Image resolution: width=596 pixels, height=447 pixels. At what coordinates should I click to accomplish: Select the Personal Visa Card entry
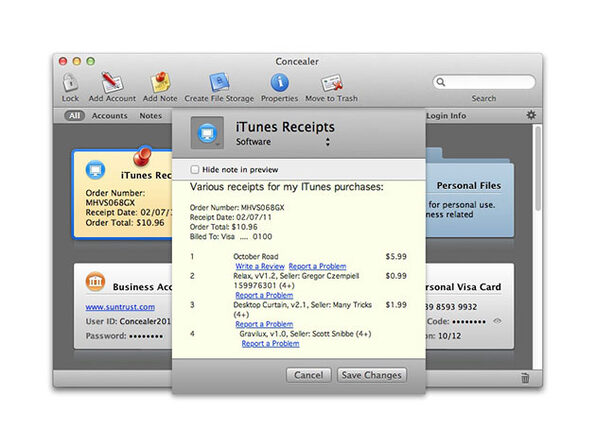point(470,306)
